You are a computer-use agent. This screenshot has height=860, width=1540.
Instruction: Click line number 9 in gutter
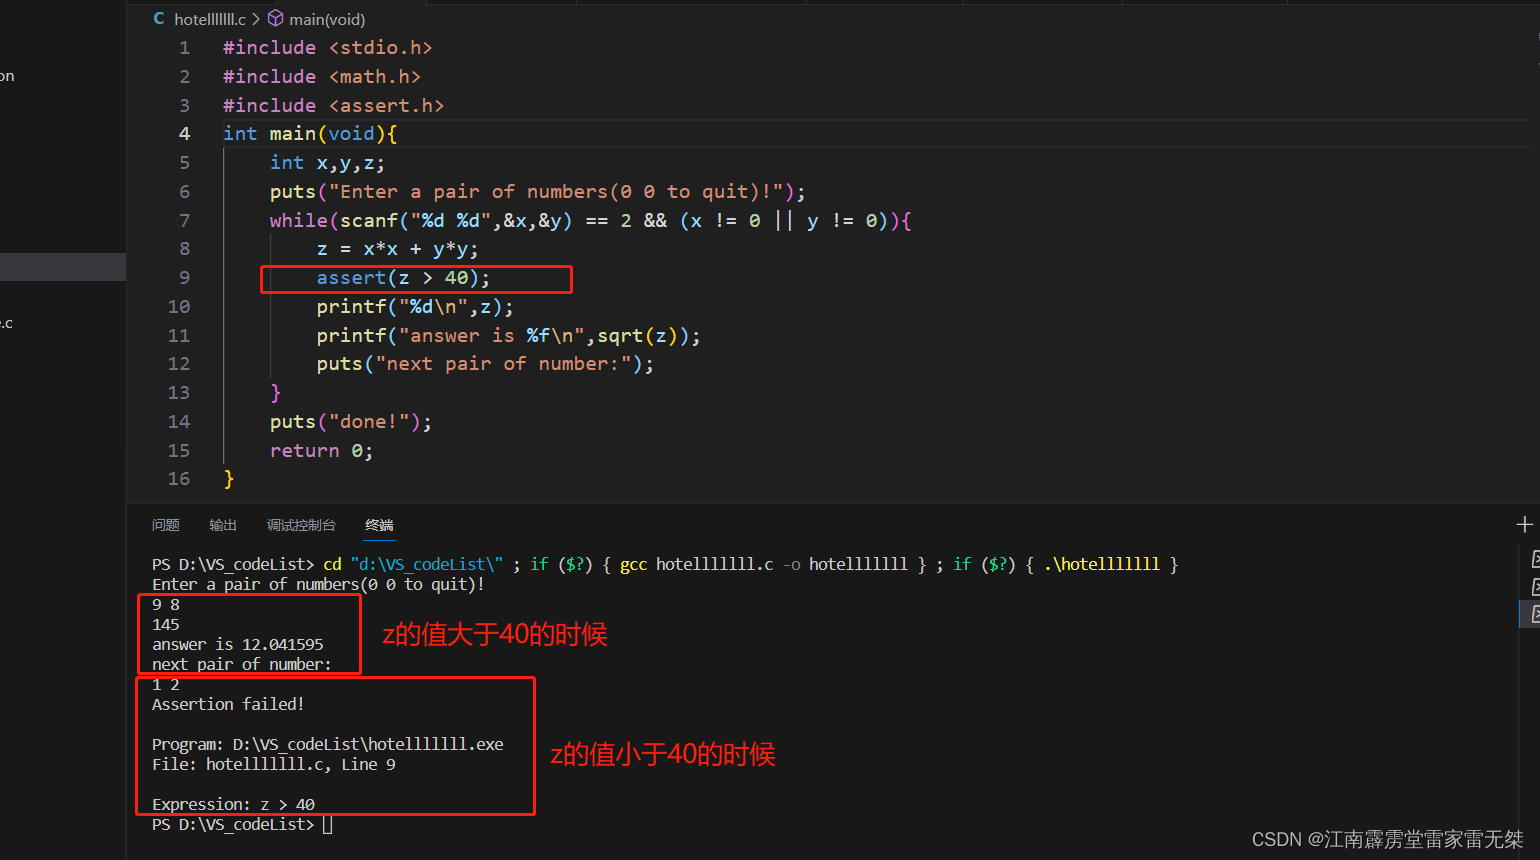click(184, 278)
